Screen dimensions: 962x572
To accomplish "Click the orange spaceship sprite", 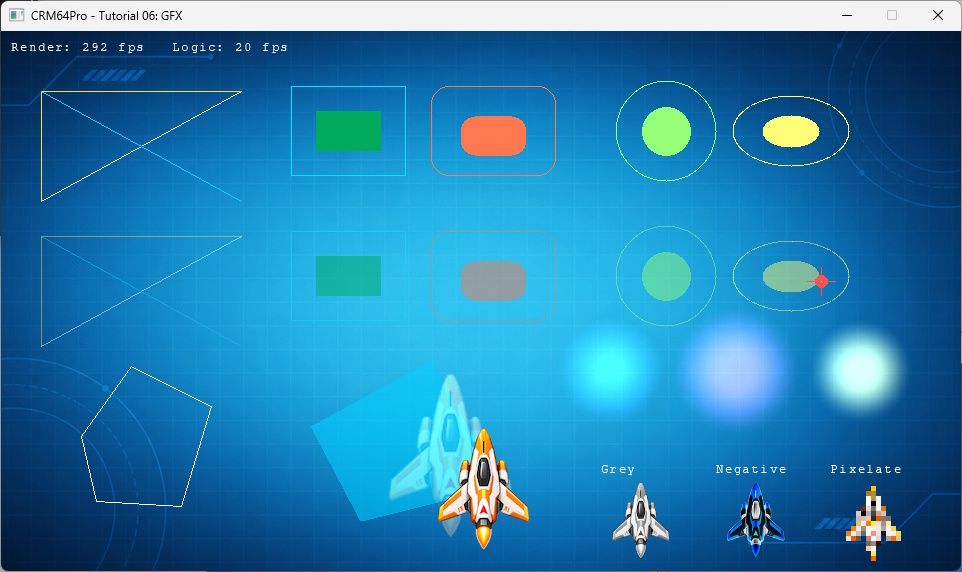I will [x=483, y=489].
